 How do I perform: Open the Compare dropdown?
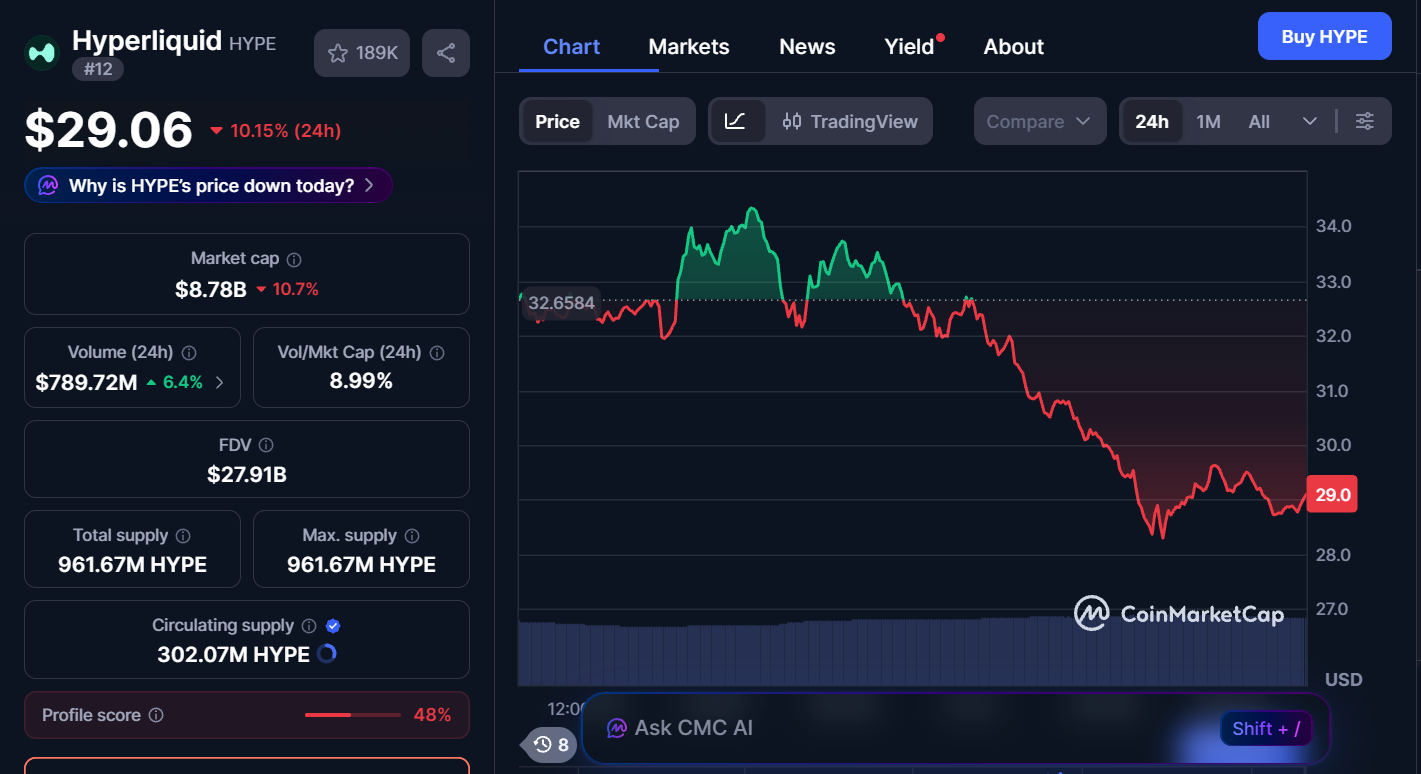coord(1039,121)
